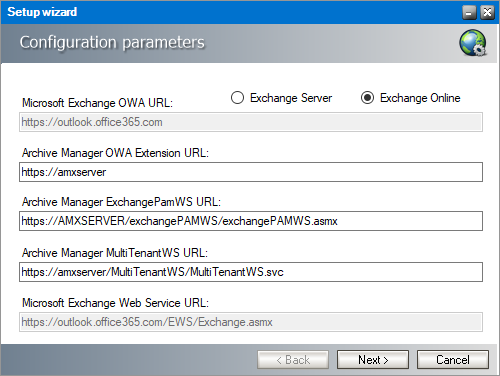
Task: Focus the Archive Manager OWA Extension URL field
Action: pyautogui.click(x=251, y=172)
